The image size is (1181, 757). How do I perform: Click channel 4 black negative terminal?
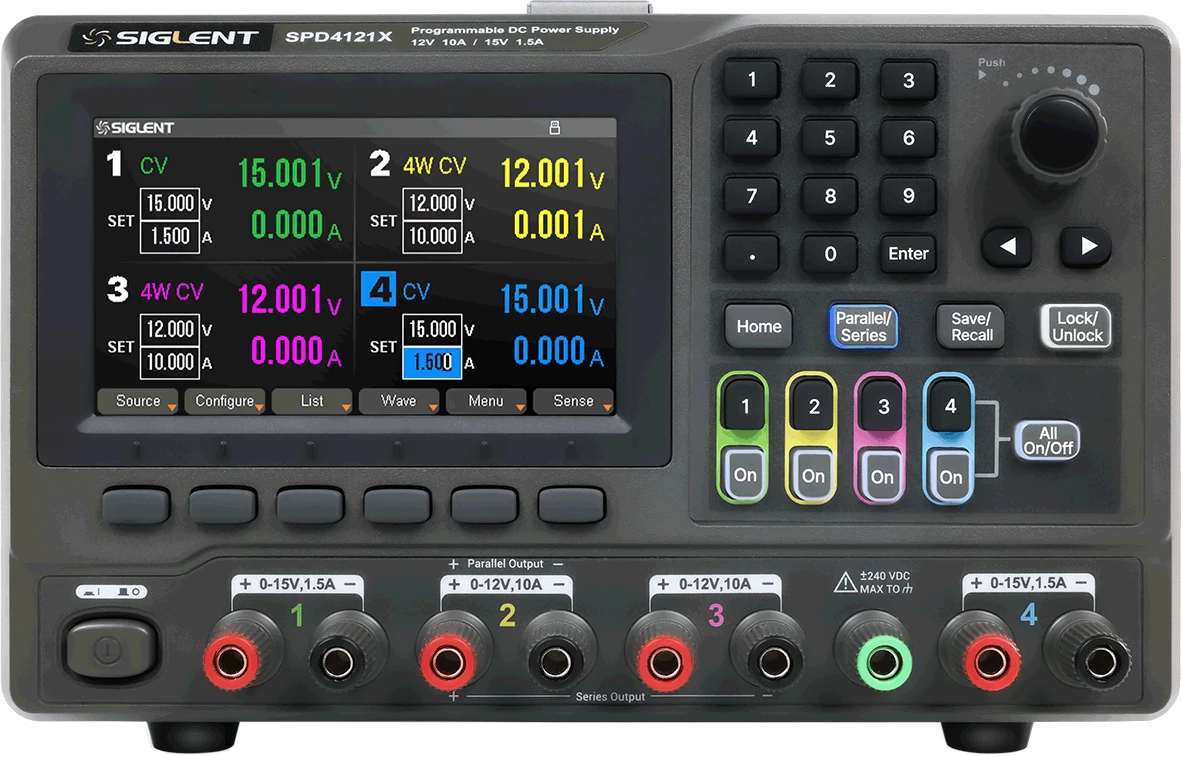1094,659
